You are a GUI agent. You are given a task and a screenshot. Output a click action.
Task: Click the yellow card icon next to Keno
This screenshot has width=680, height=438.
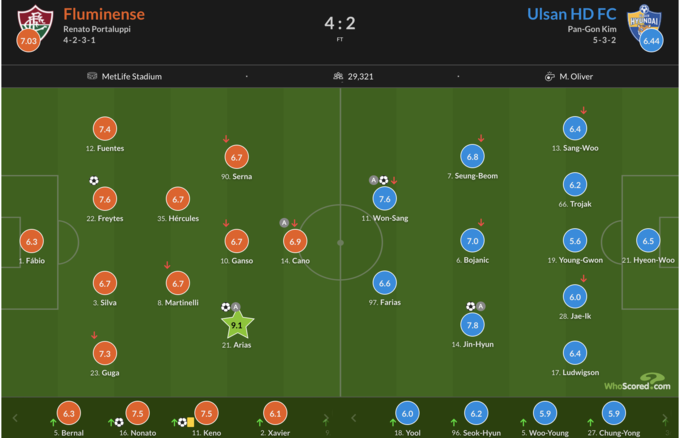tap(190, 422)
